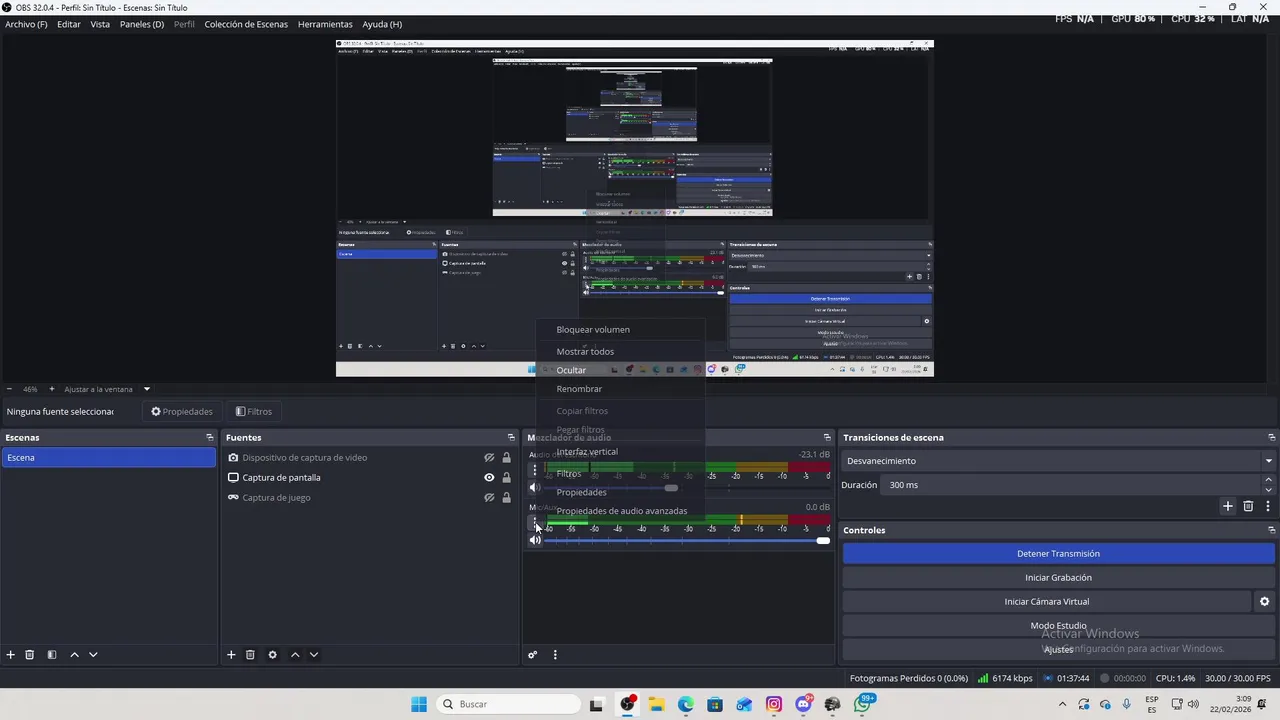Click Iniciar Cámara Virtual button

click(x=1047, y=602)
